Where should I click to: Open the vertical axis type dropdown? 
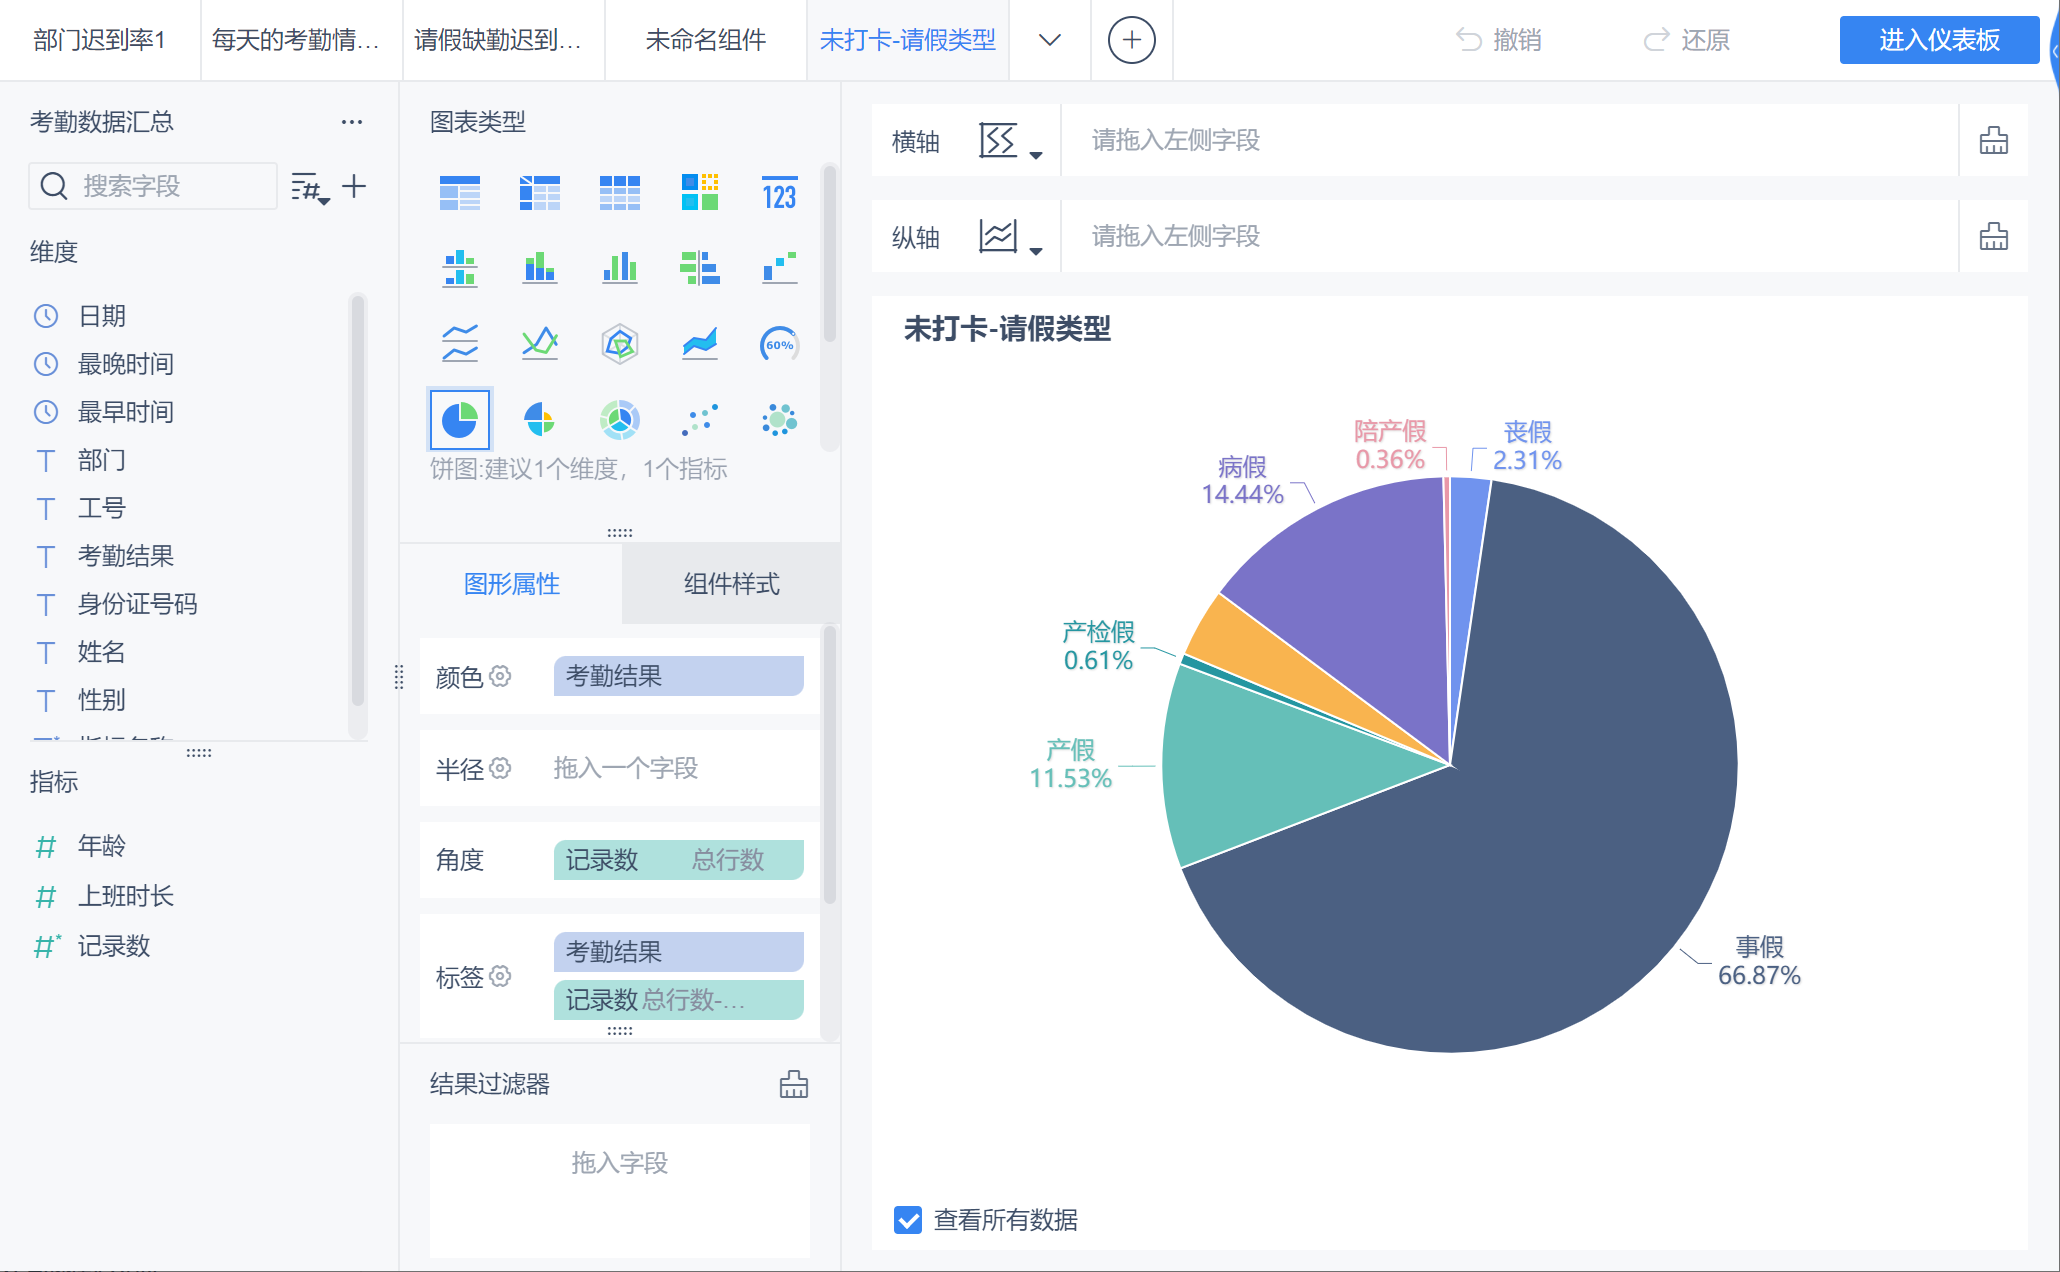point(1010,238)
